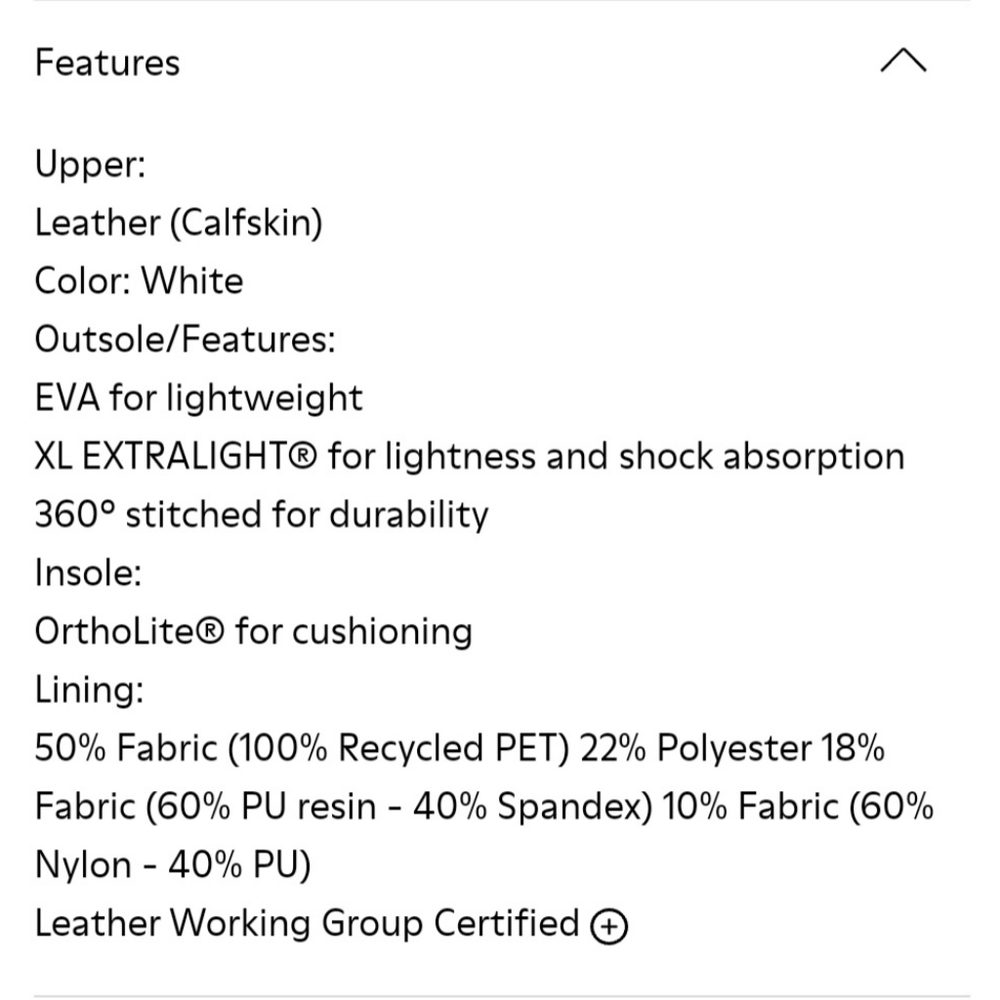
Task: Click the Leather Working Group Certified text
Action: [307, 923]
